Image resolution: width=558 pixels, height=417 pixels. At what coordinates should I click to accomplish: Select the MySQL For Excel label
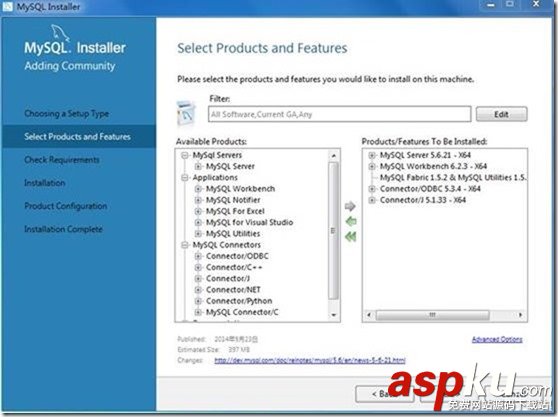point(235,211)
